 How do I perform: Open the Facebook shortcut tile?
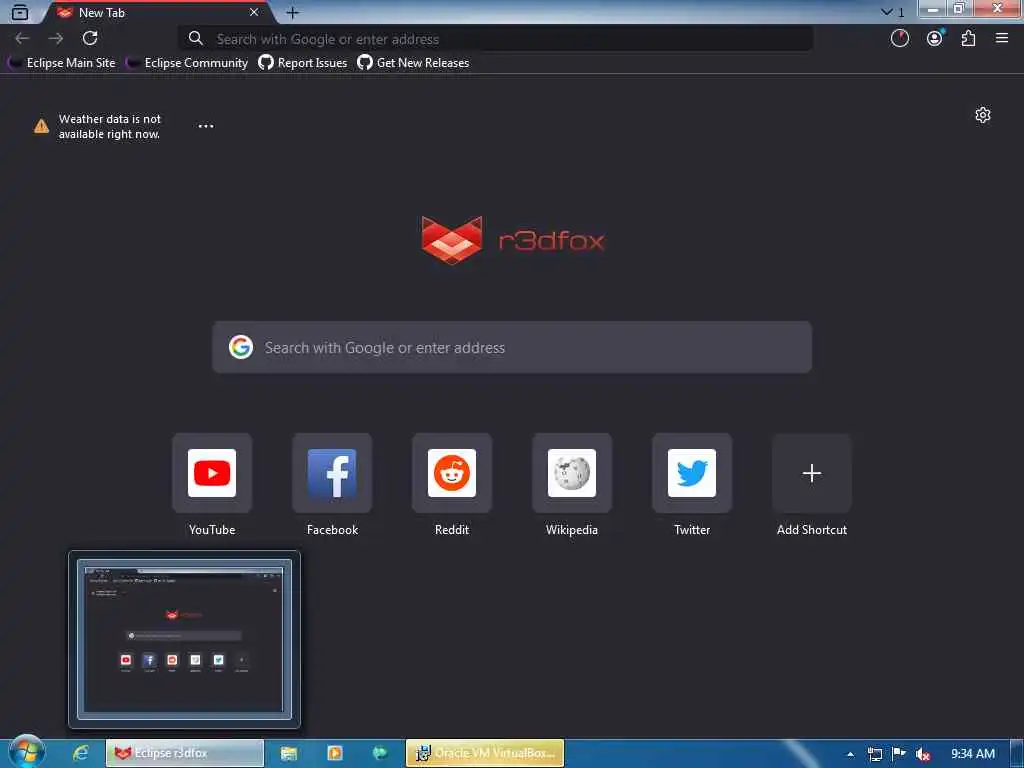[332, 473]
